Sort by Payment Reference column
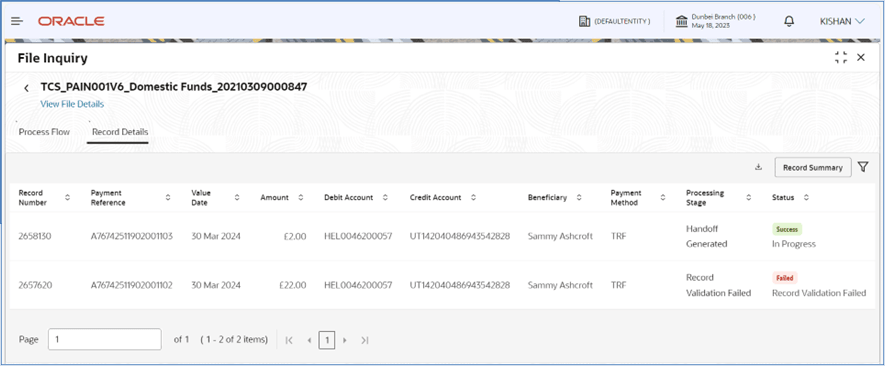 tap(168, 197)
